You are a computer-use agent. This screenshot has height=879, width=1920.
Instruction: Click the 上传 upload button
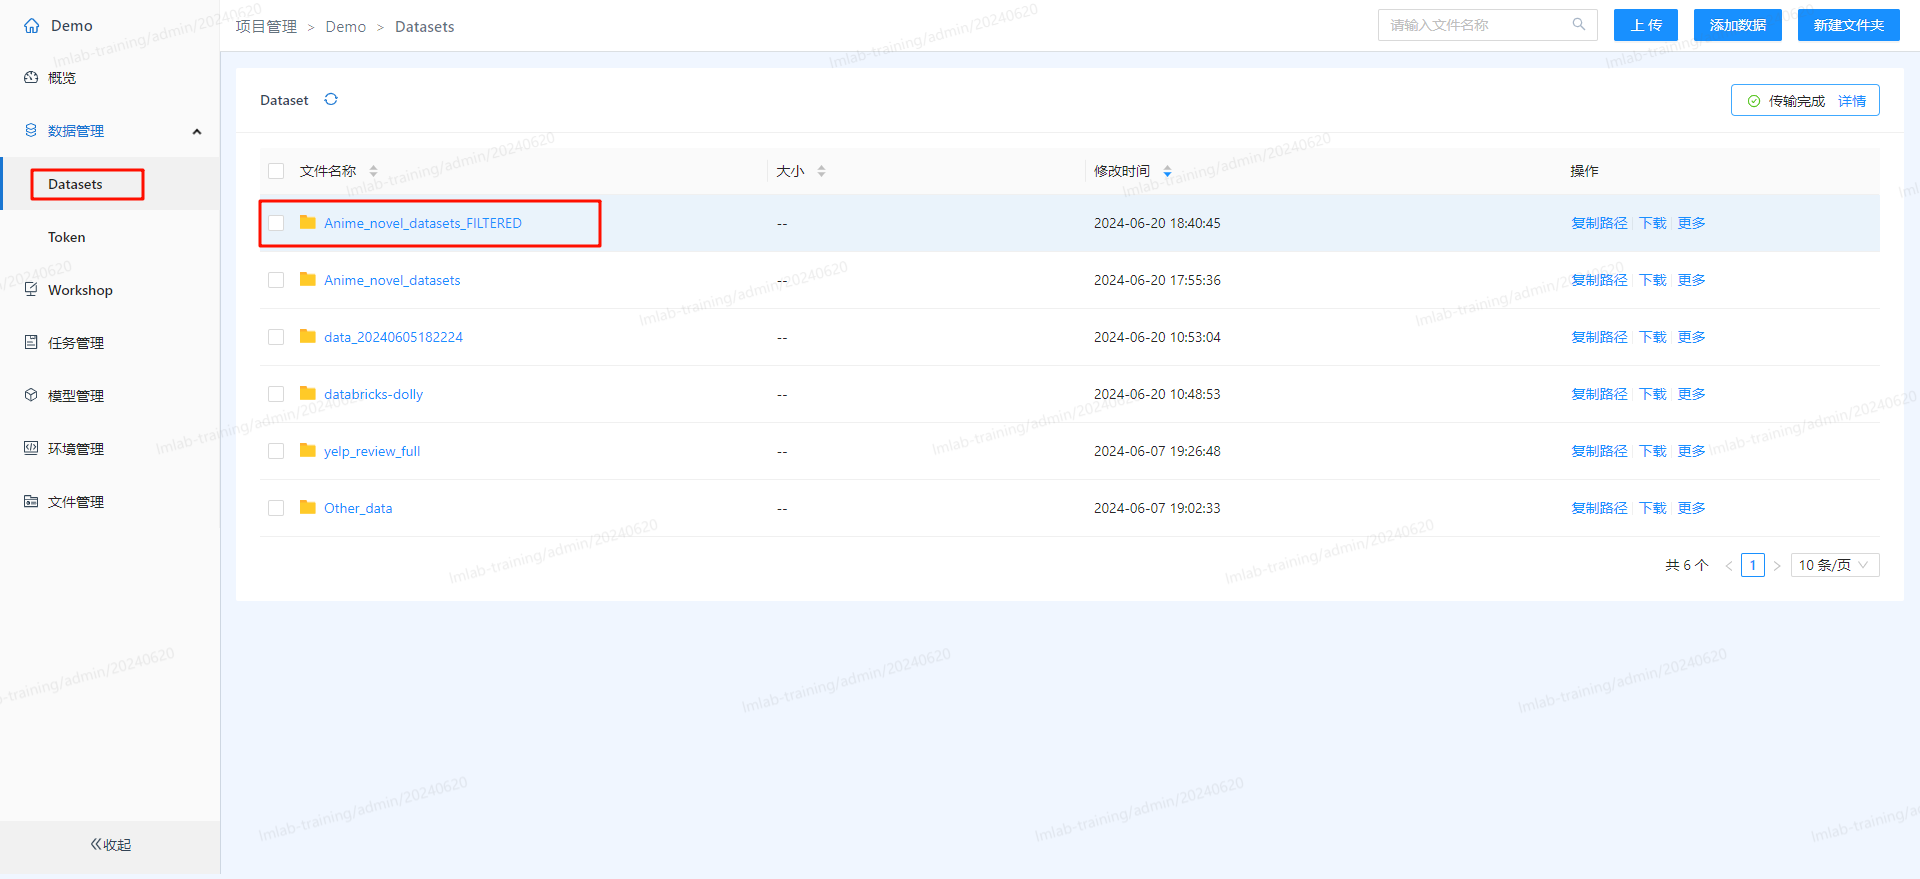coord(1645,25)
